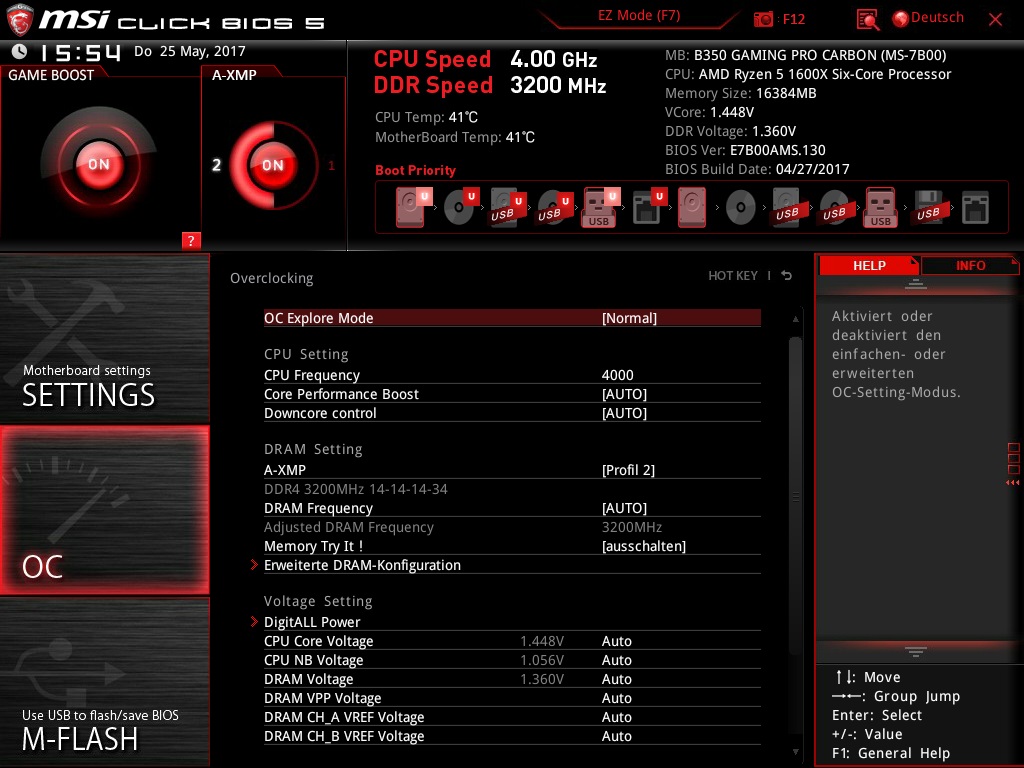This screenshot has height=768, width=1024.
Task: Click the top grip handle of help panel
Action: [x=916, y=284]
